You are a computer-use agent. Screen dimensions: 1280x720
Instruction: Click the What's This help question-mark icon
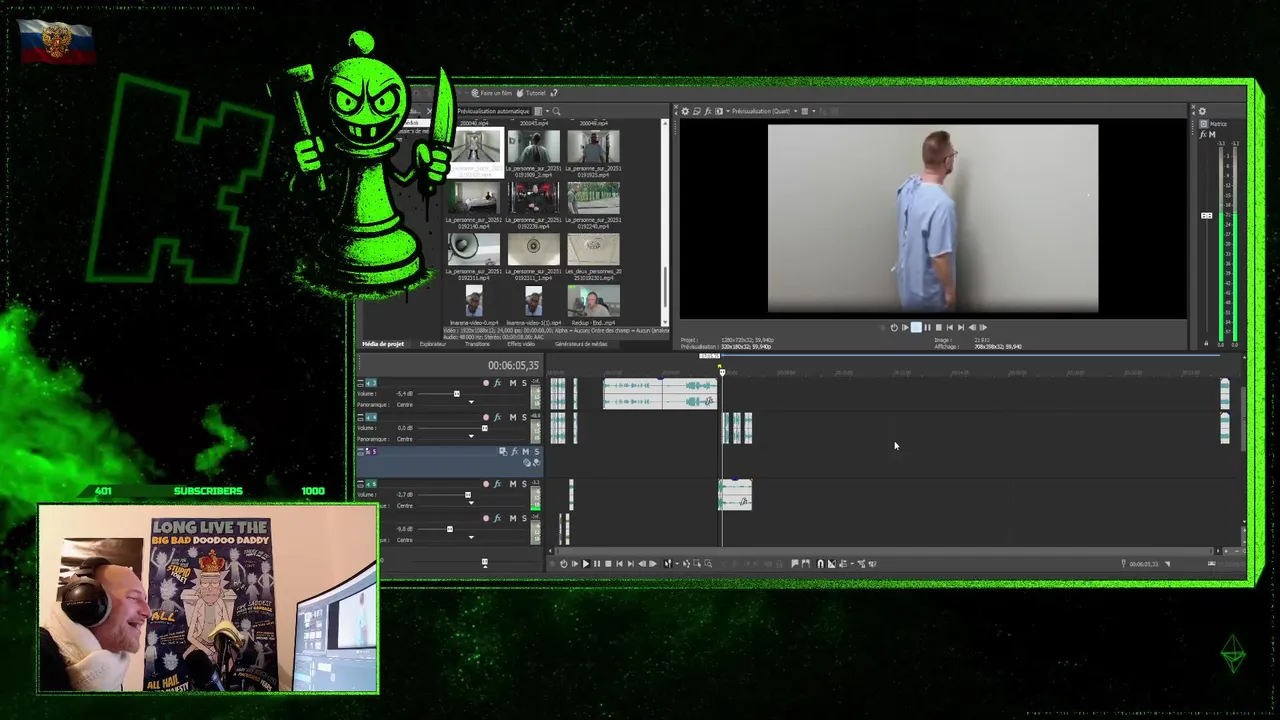pos(554,93)
